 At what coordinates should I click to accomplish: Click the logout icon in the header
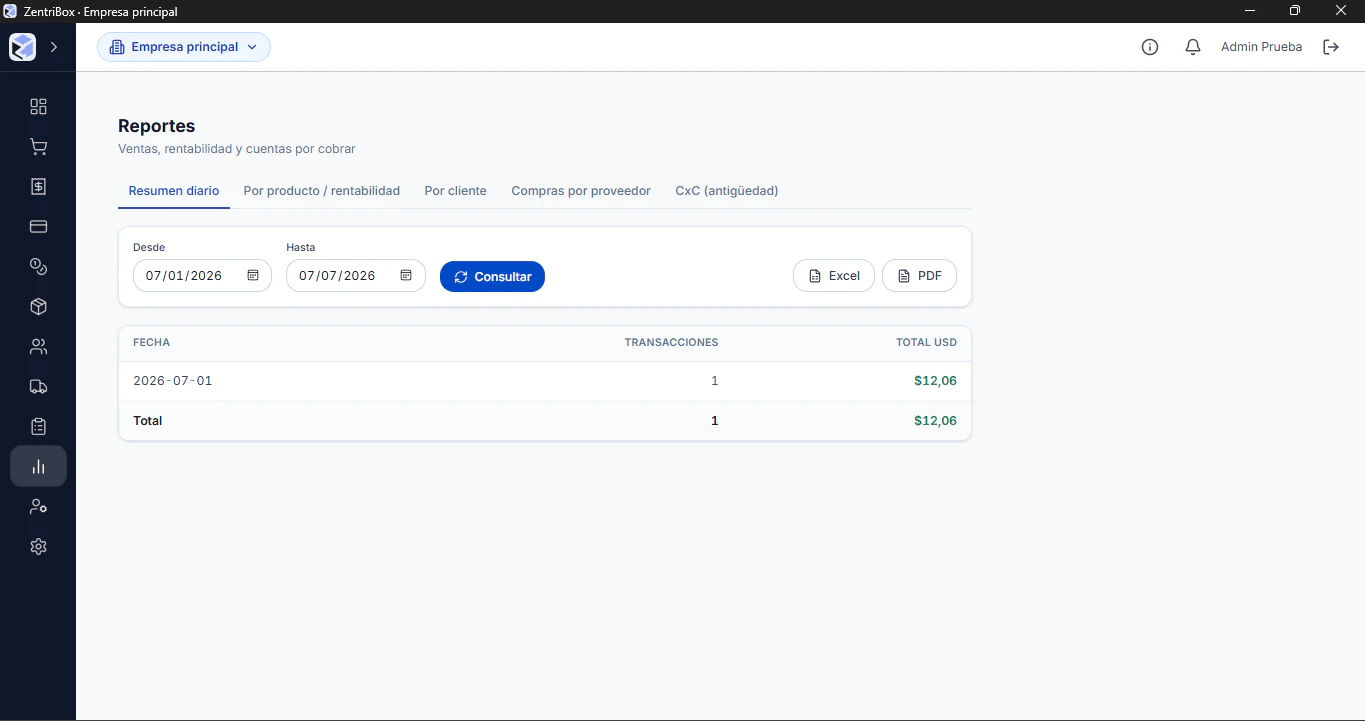tap(1331, 47)
